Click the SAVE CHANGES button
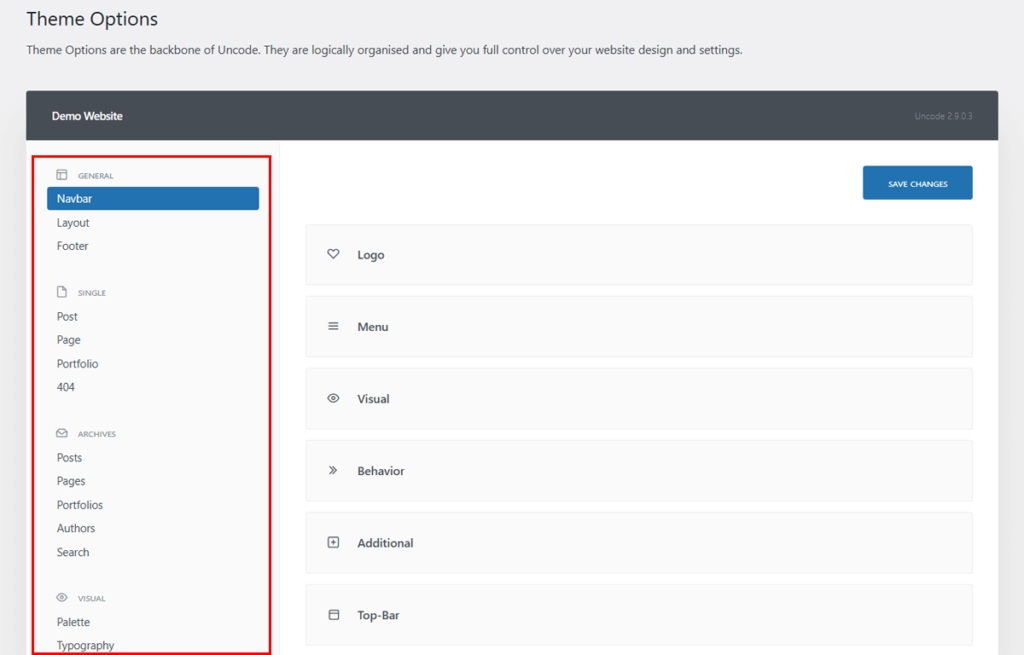The height and width of the screenshot is (655, 1024). coord(917,182)
